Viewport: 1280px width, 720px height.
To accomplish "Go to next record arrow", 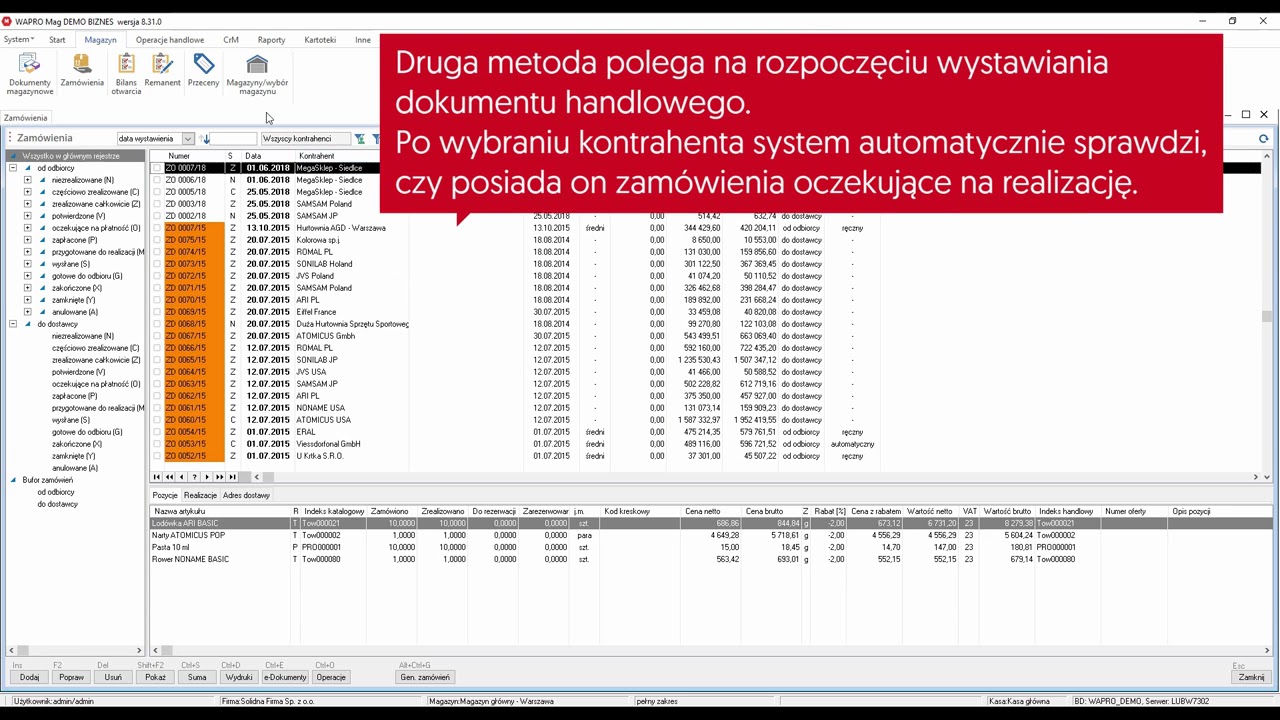I will click(207, 477).
